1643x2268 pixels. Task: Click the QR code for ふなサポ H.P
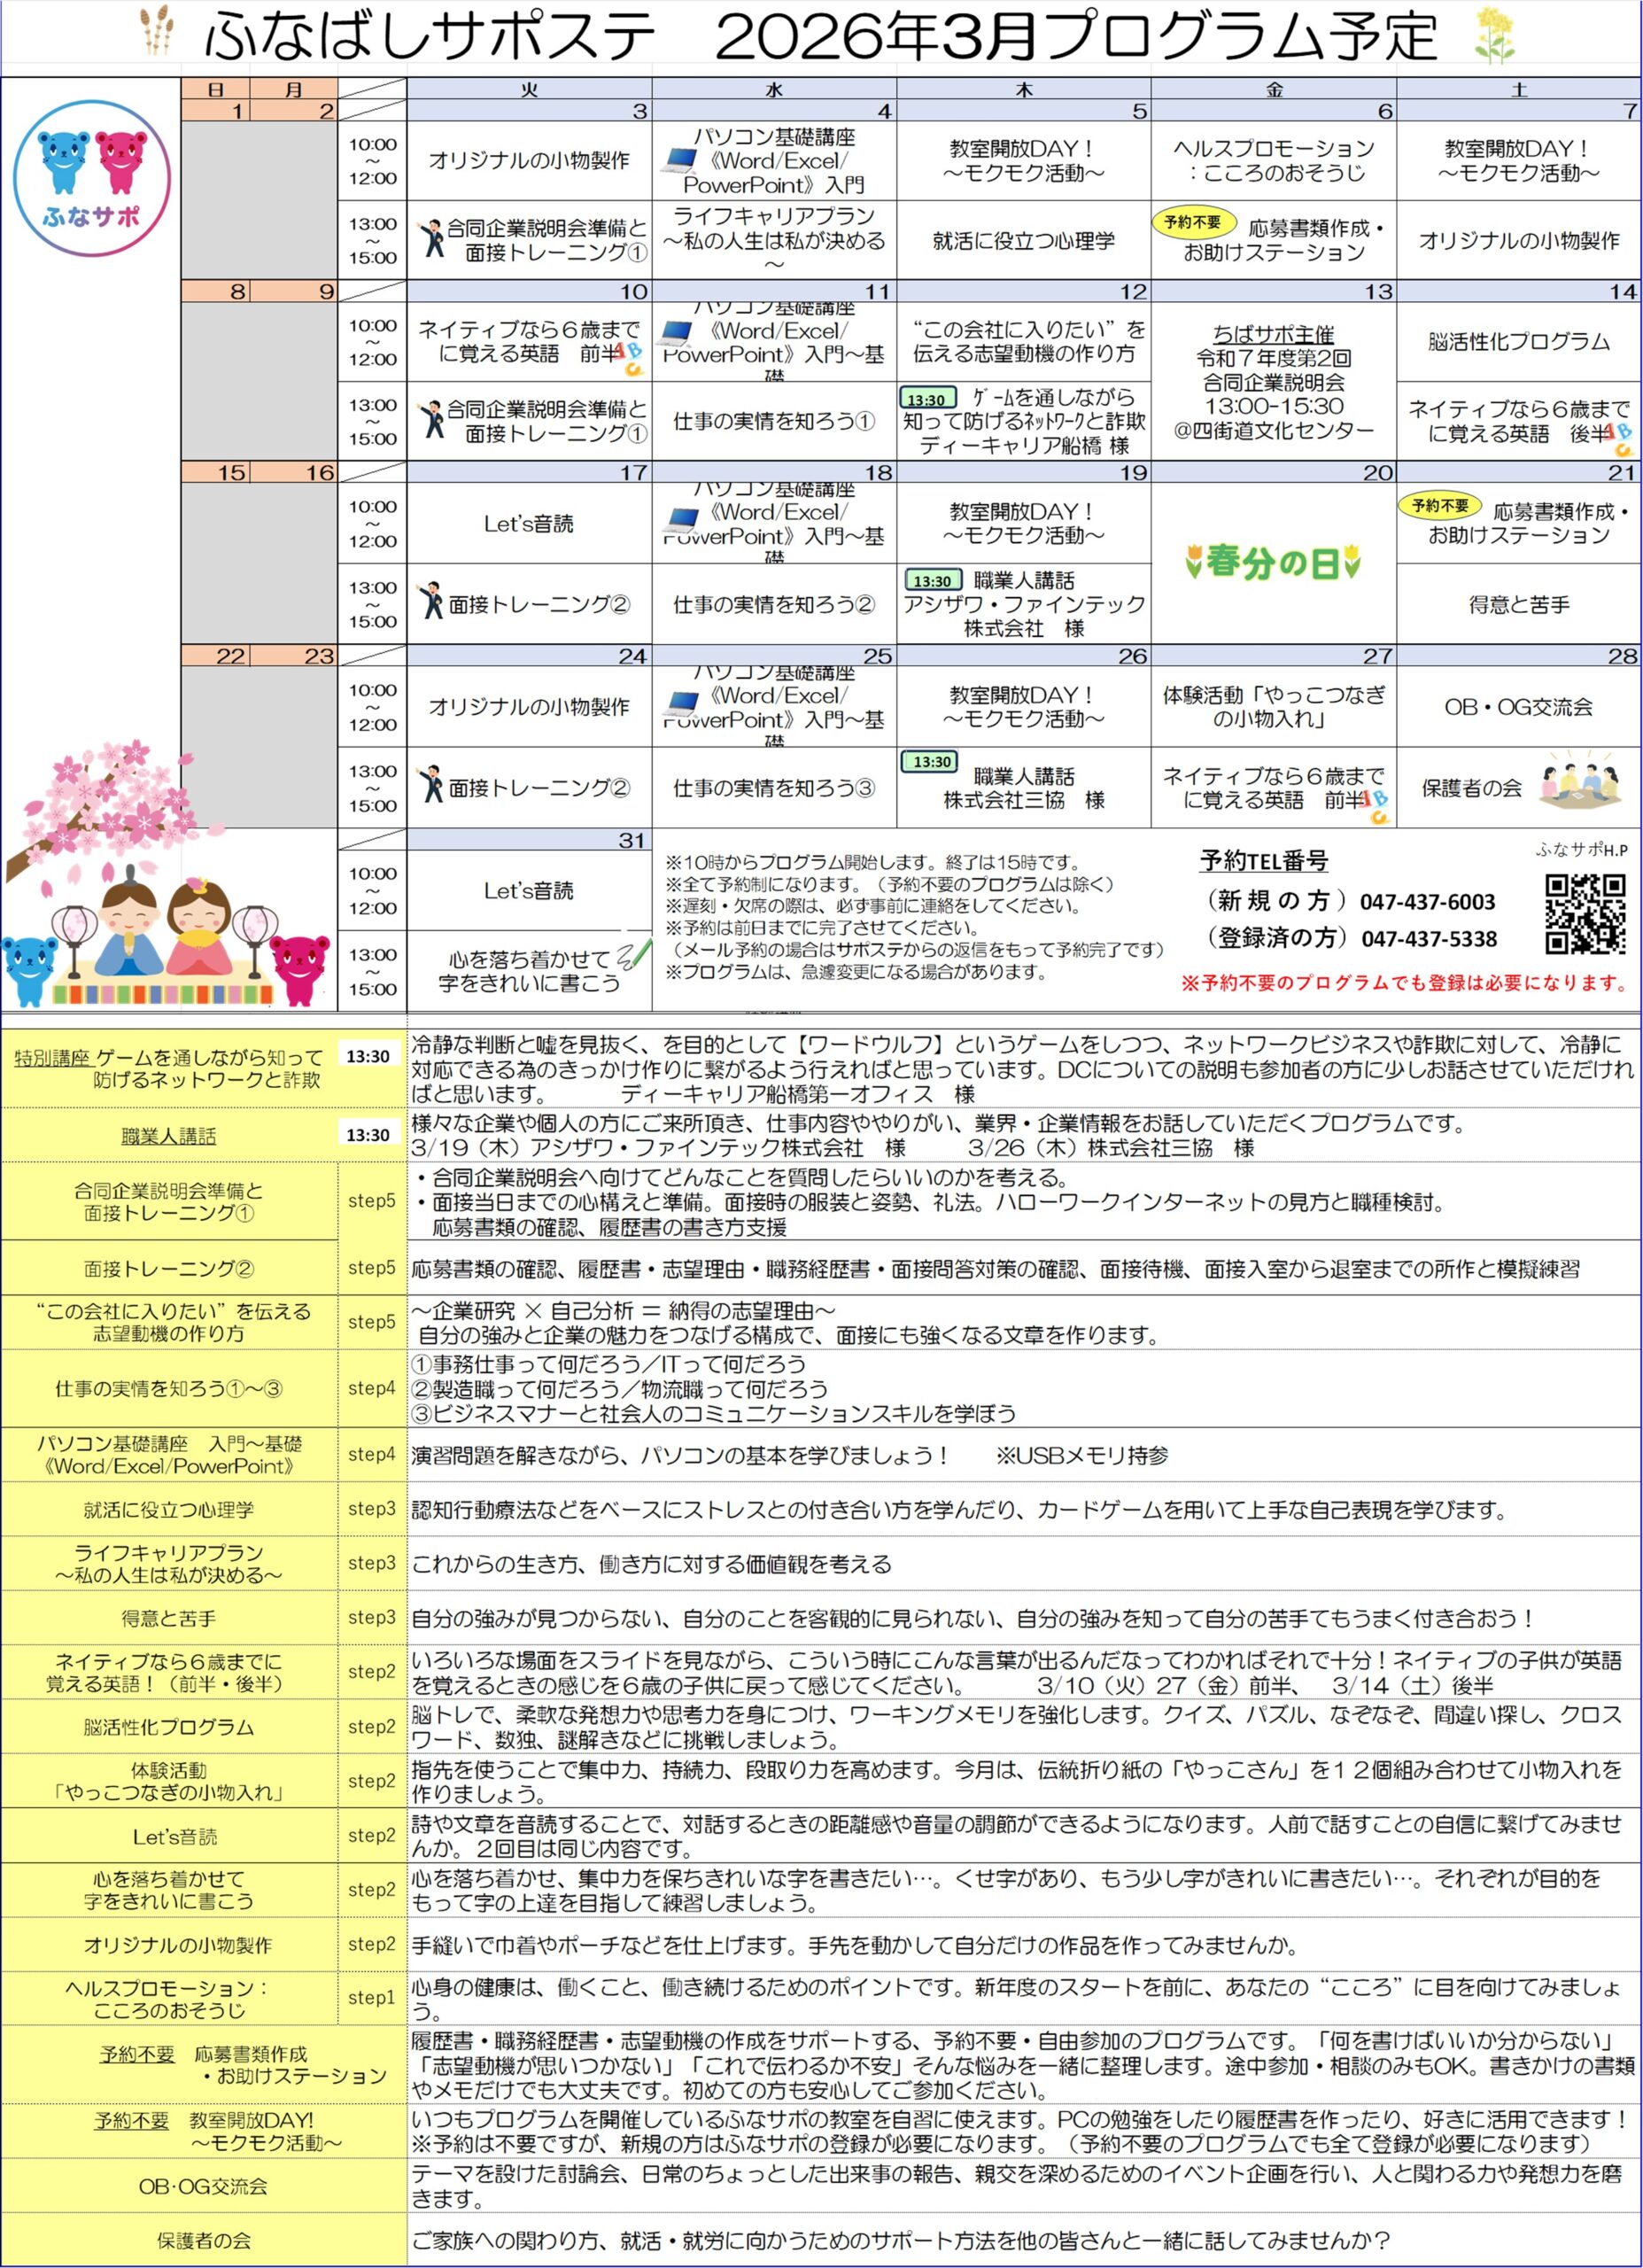coord(1584,913)
